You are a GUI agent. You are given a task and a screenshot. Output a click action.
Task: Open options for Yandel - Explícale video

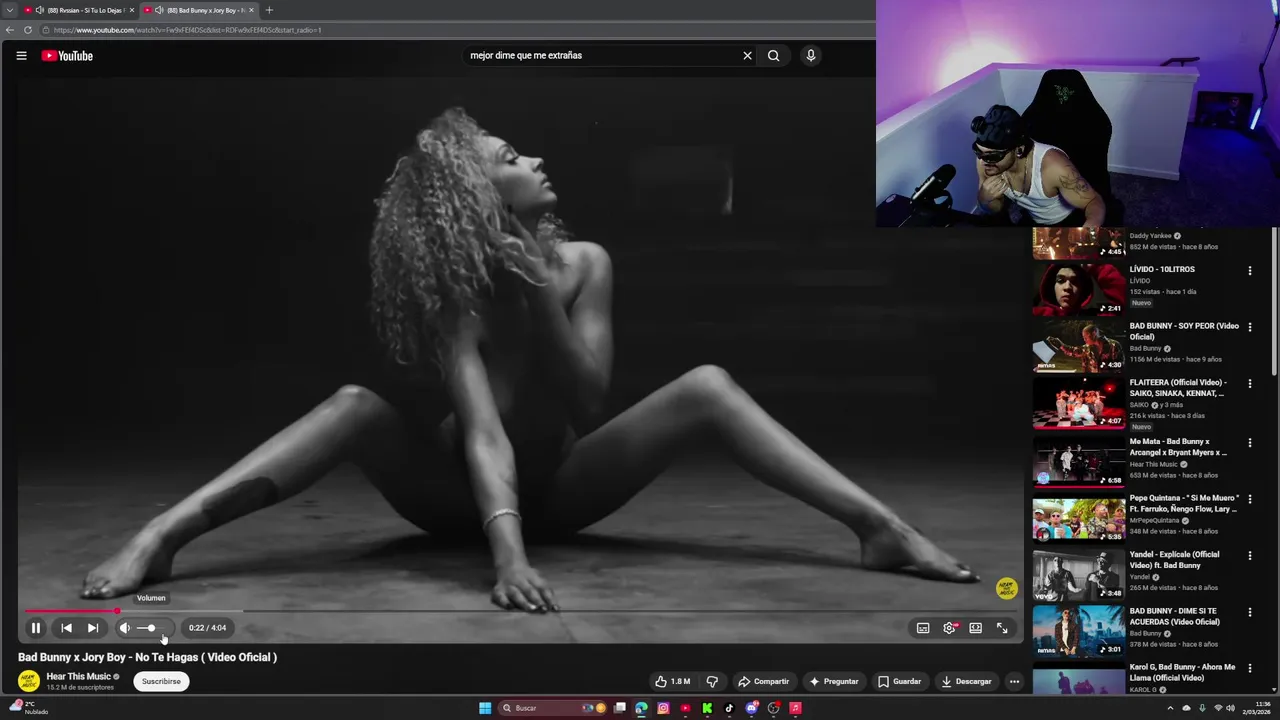(1249, 555)
